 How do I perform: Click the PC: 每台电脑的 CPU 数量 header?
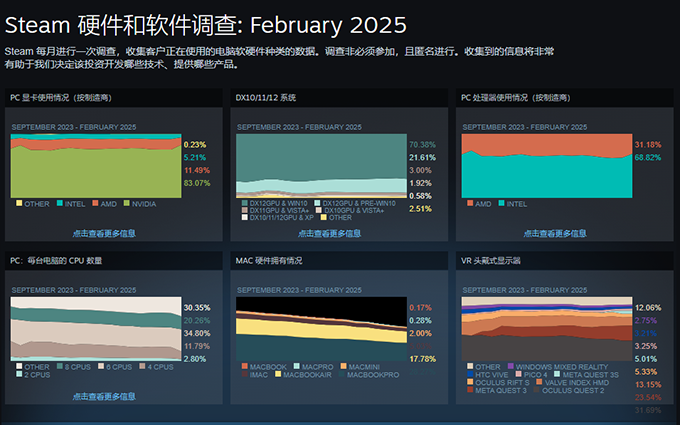coord(114,261)
